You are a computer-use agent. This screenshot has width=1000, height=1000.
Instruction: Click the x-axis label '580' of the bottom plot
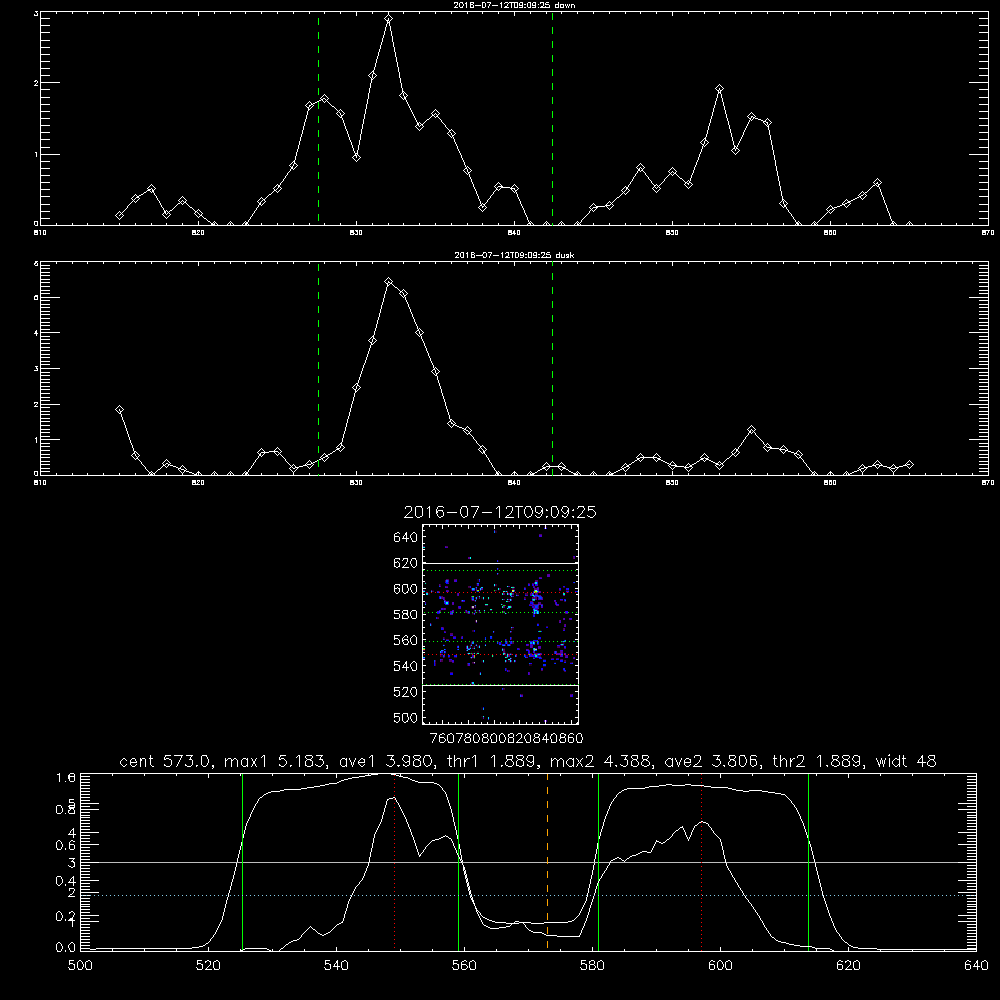pos(592,966)
